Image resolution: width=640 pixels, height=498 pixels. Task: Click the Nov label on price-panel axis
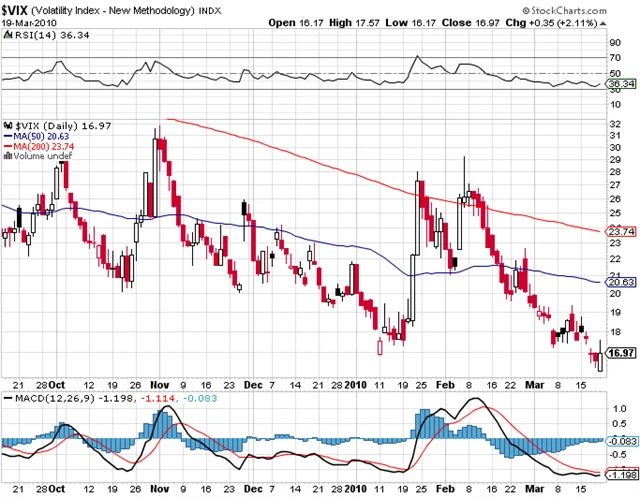[160, 385]
